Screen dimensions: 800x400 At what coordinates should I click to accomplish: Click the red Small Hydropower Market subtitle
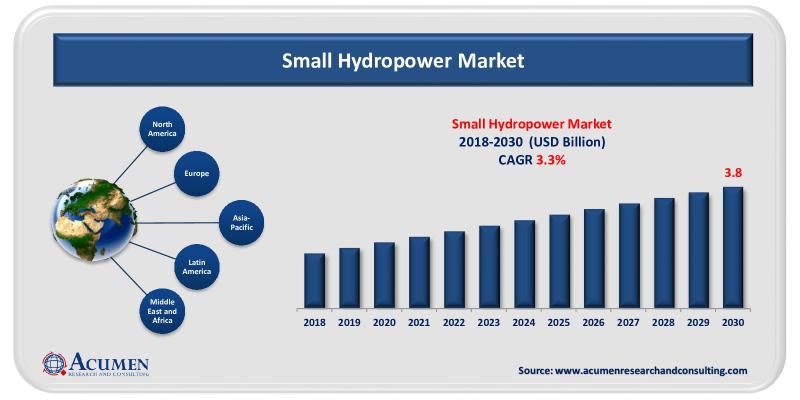click(532, 124)
